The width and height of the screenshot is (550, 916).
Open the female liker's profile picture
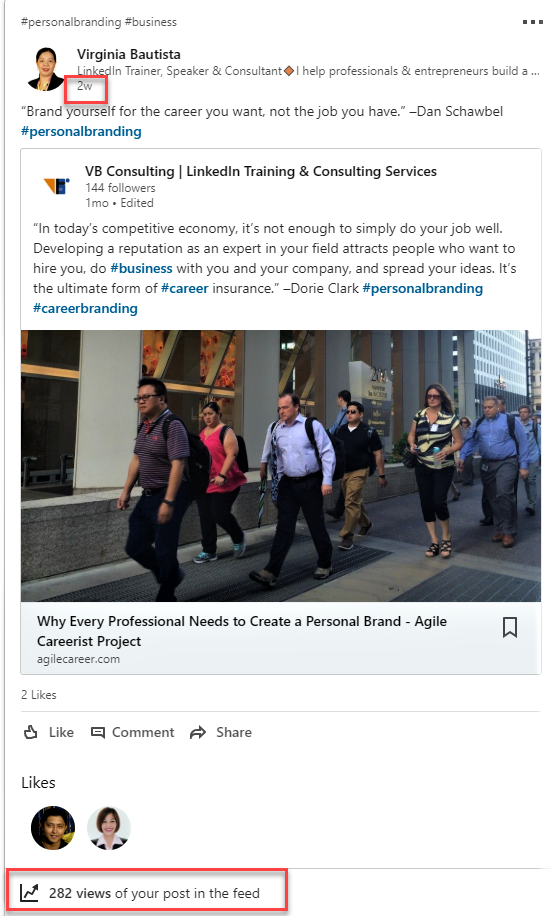point(109,828)
